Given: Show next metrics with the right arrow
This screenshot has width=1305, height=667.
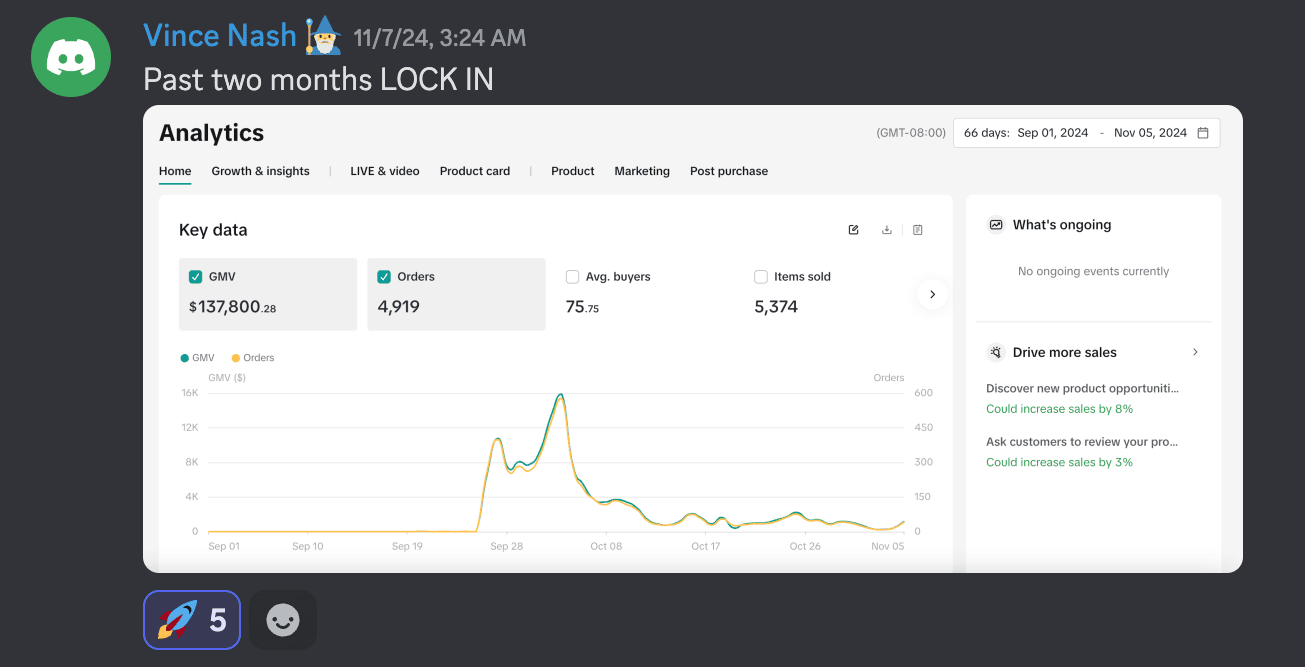Looking at the screenshot, I should 932,294.
